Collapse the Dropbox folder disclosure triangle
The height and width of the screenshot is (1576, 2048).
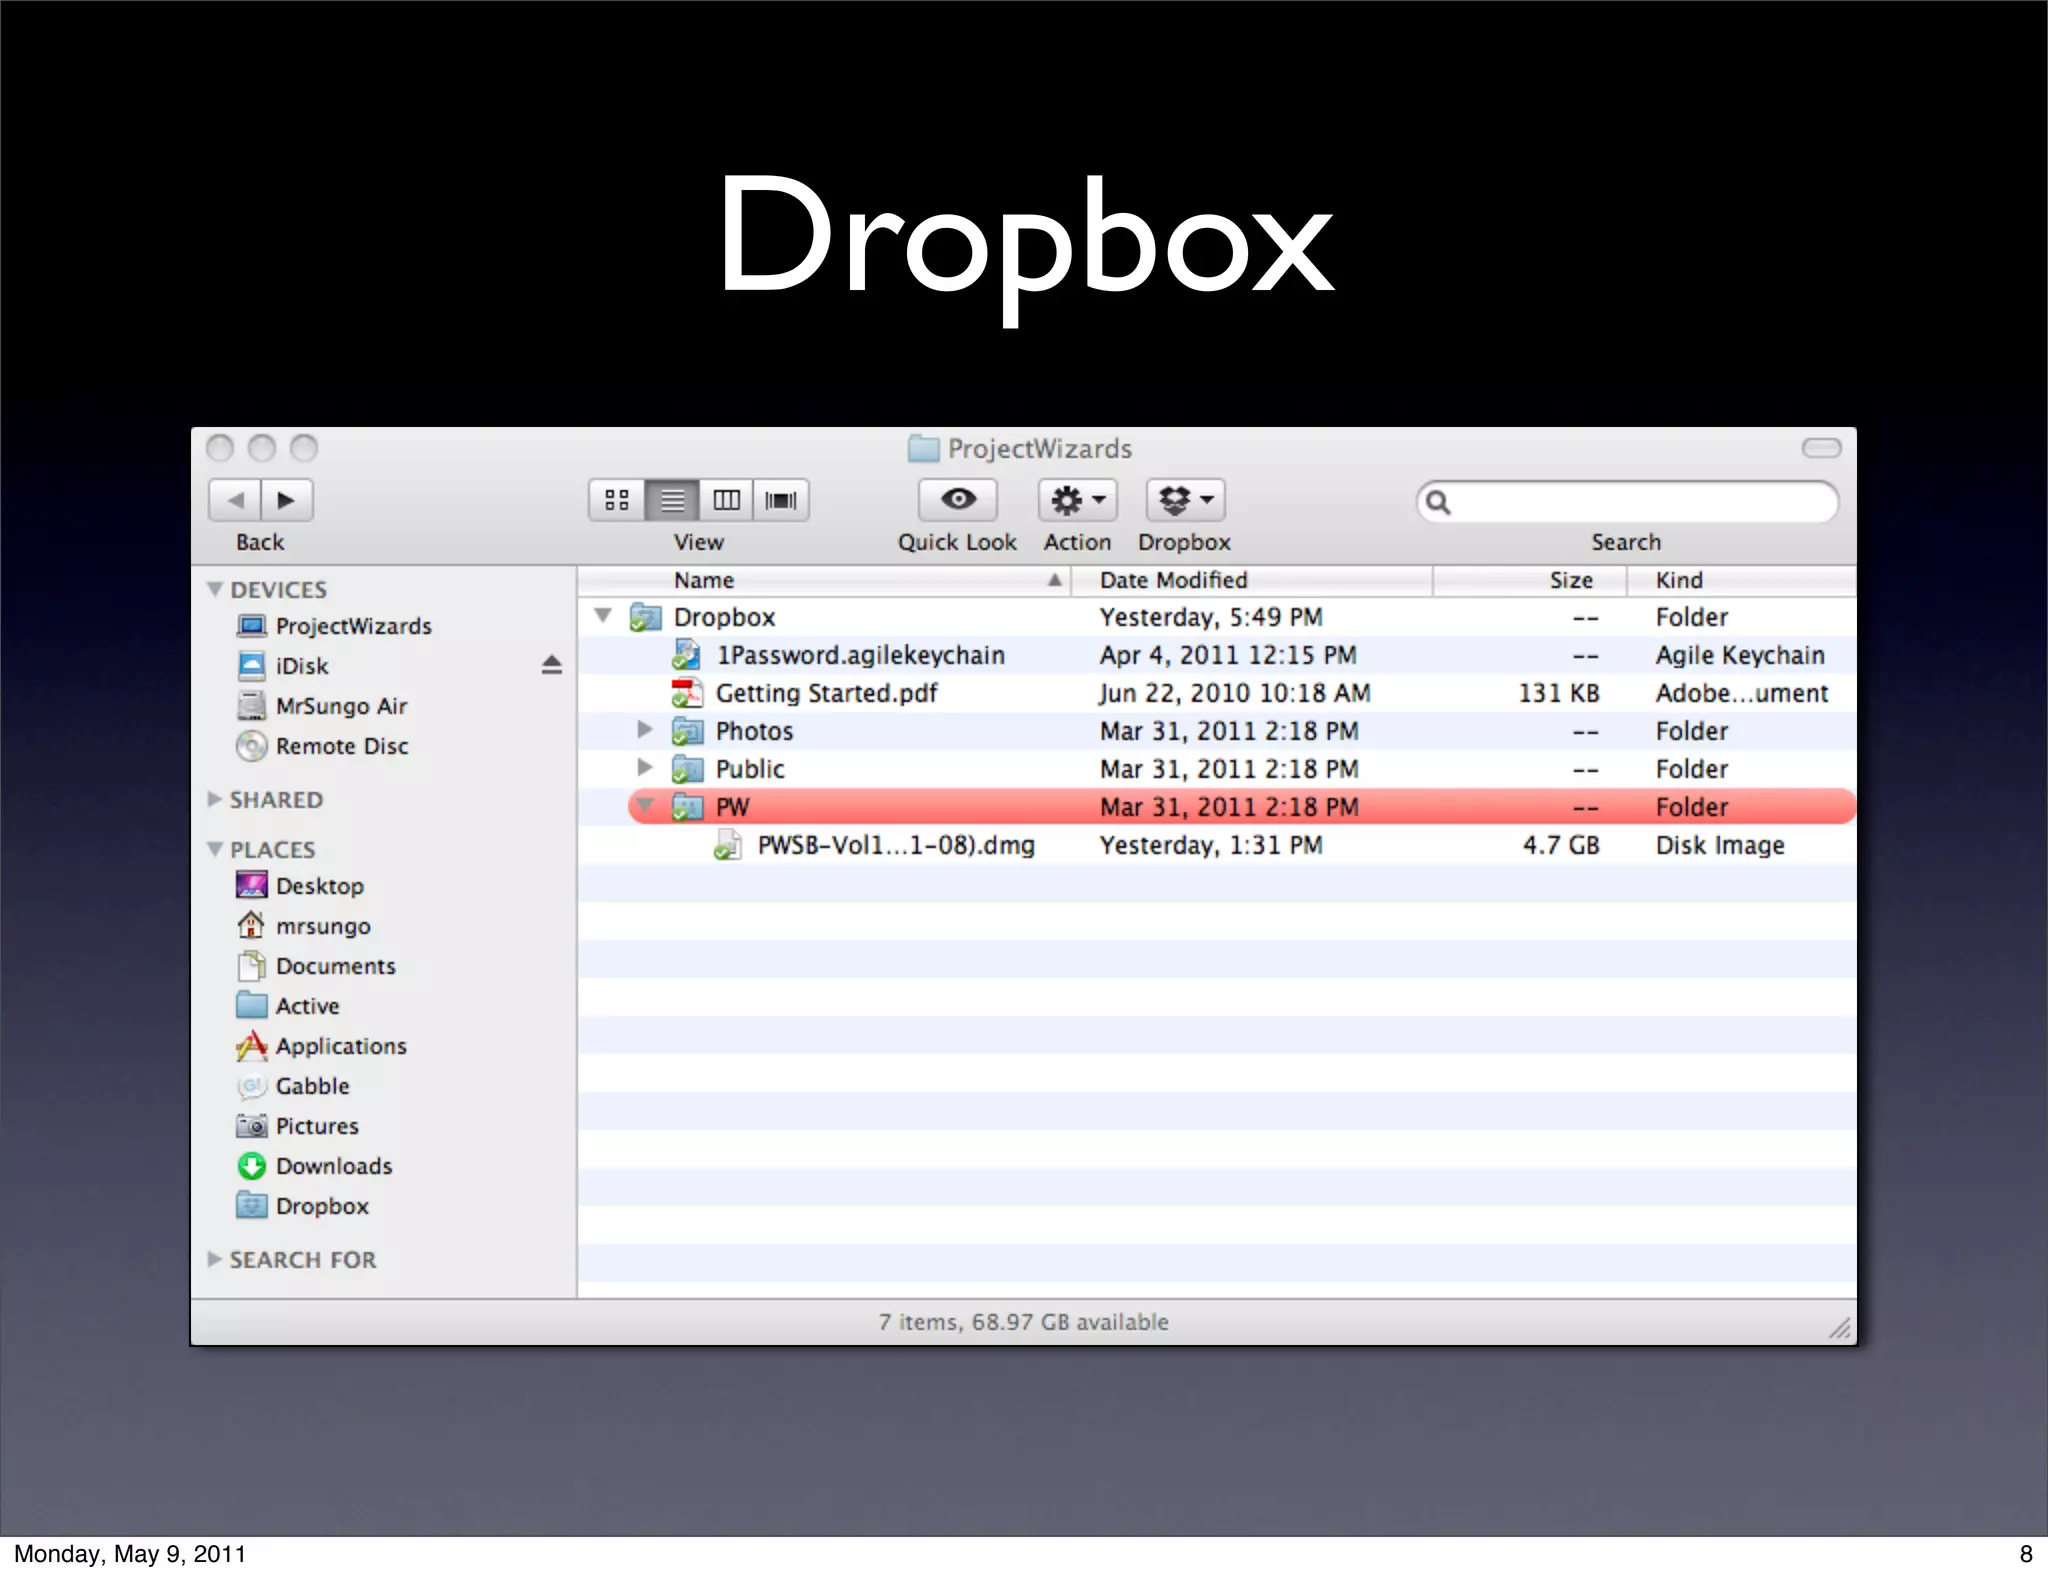pos(603,615)
